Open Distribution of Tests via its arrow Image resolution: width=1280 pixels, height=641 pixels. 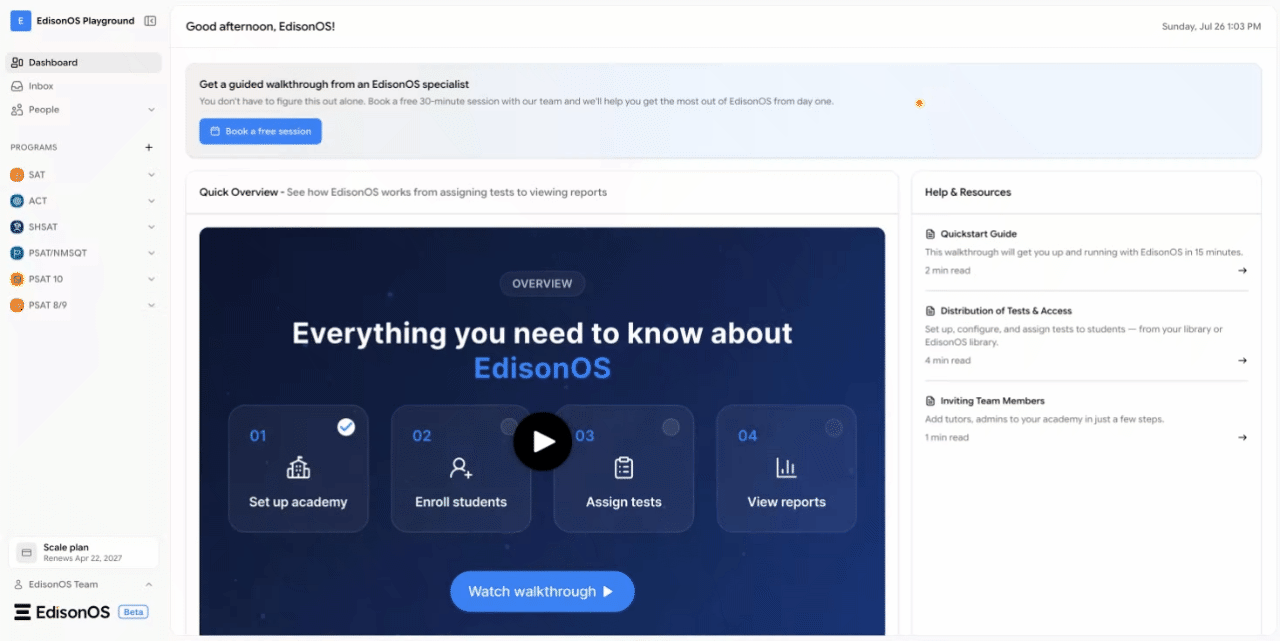pos(1242,360)
